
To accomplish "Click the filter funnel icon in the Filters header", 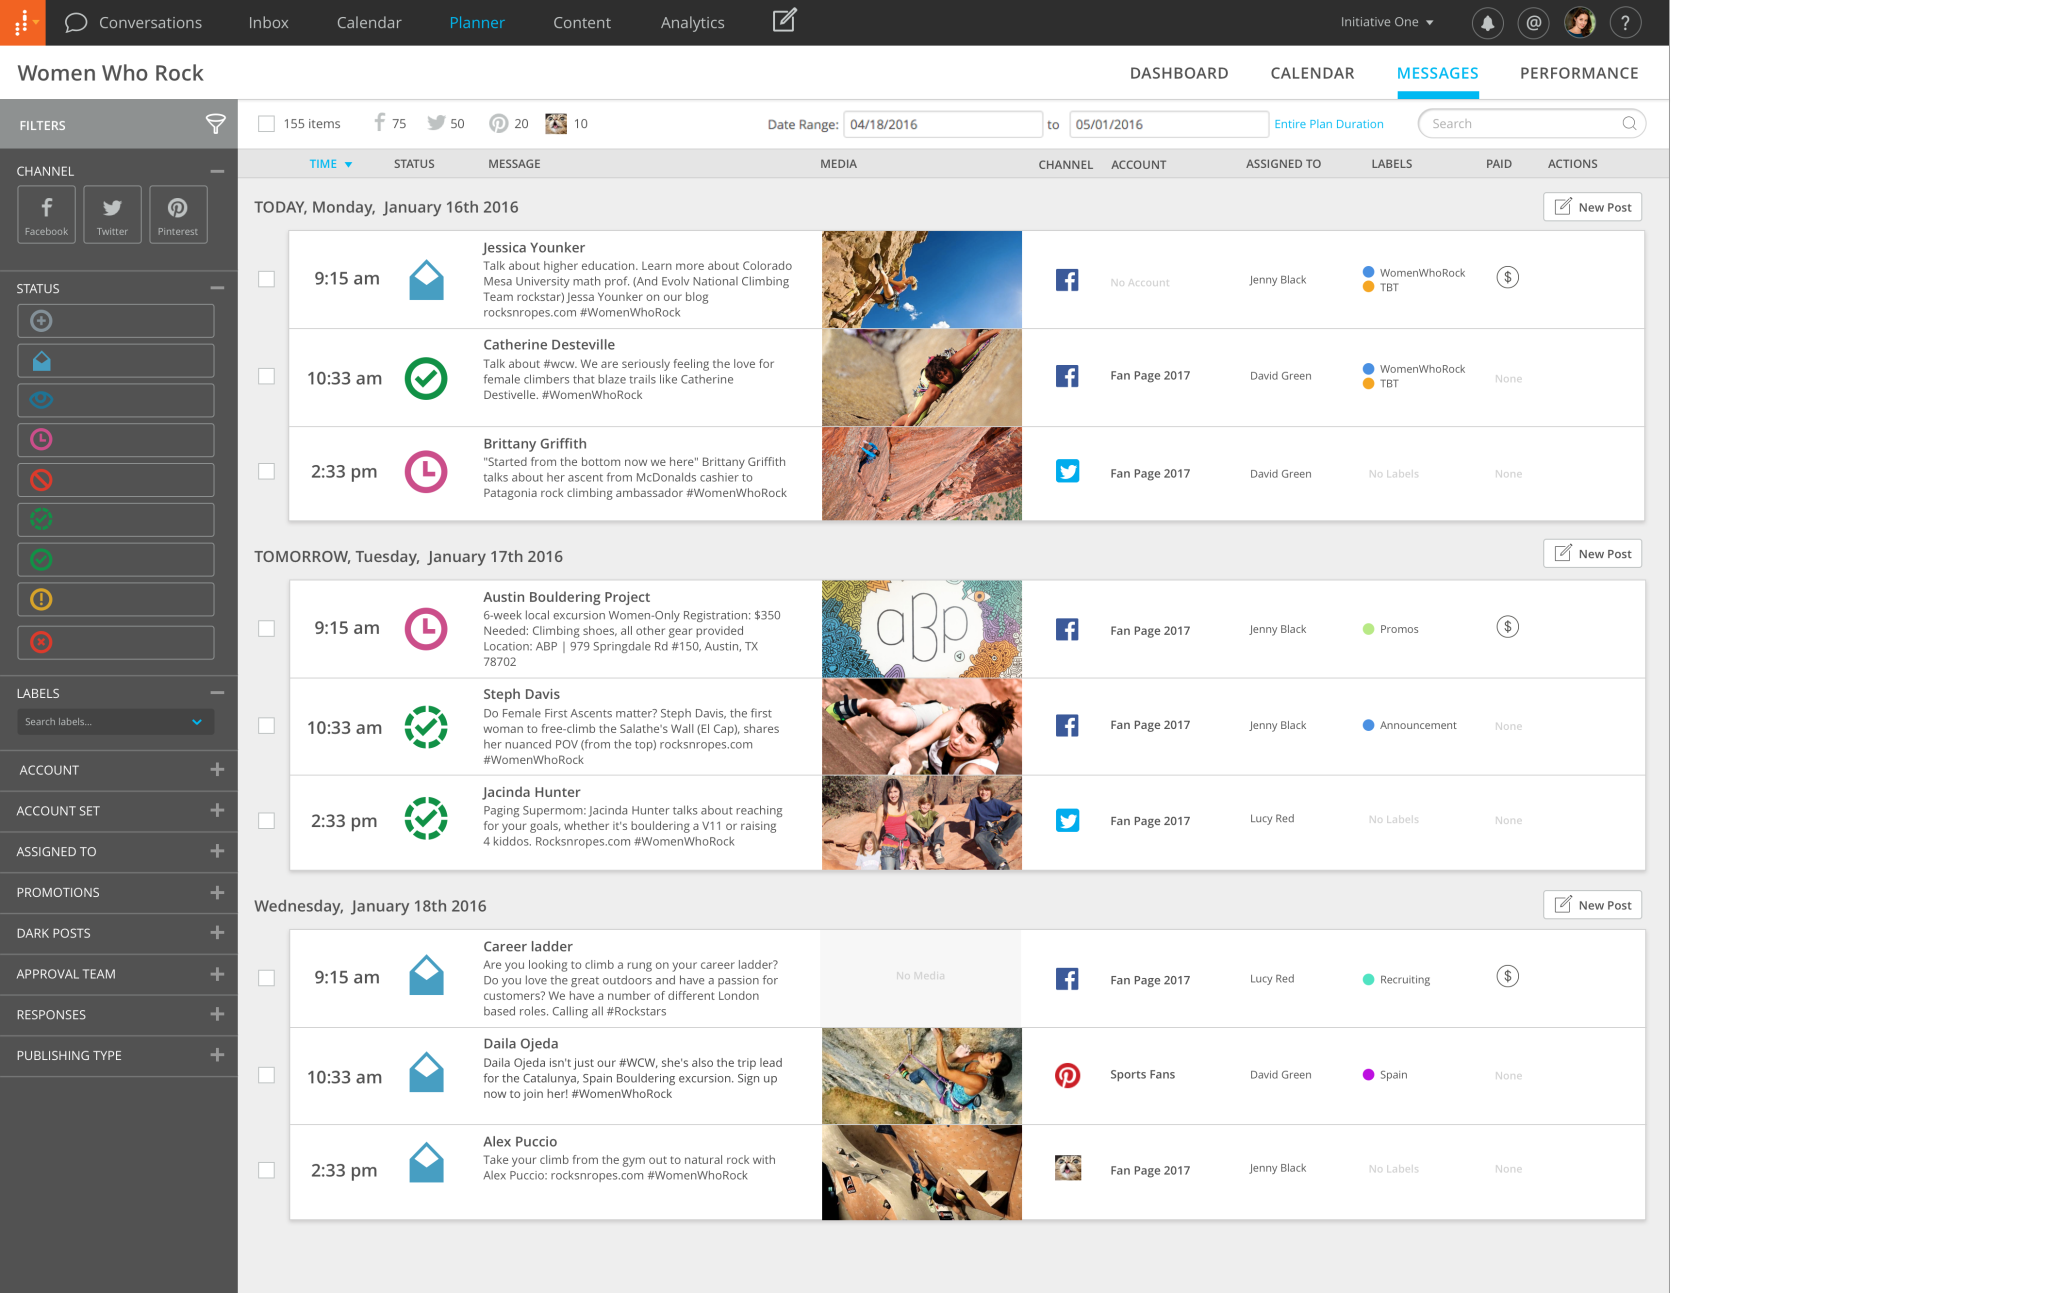I will (215, 124).
